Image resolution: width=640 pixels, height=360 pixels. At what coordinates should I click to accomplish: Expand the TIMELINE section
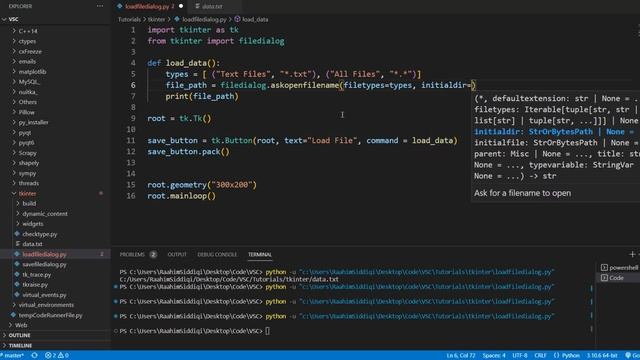coord(20,345)
